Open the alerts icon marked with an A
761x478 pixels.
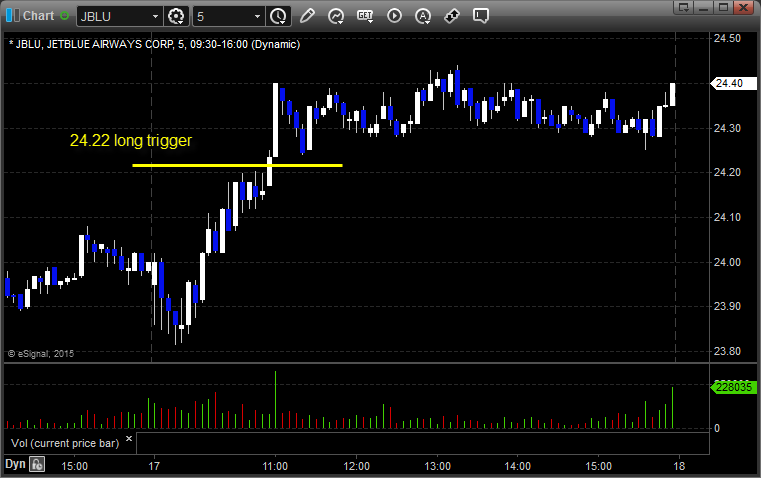423,16
